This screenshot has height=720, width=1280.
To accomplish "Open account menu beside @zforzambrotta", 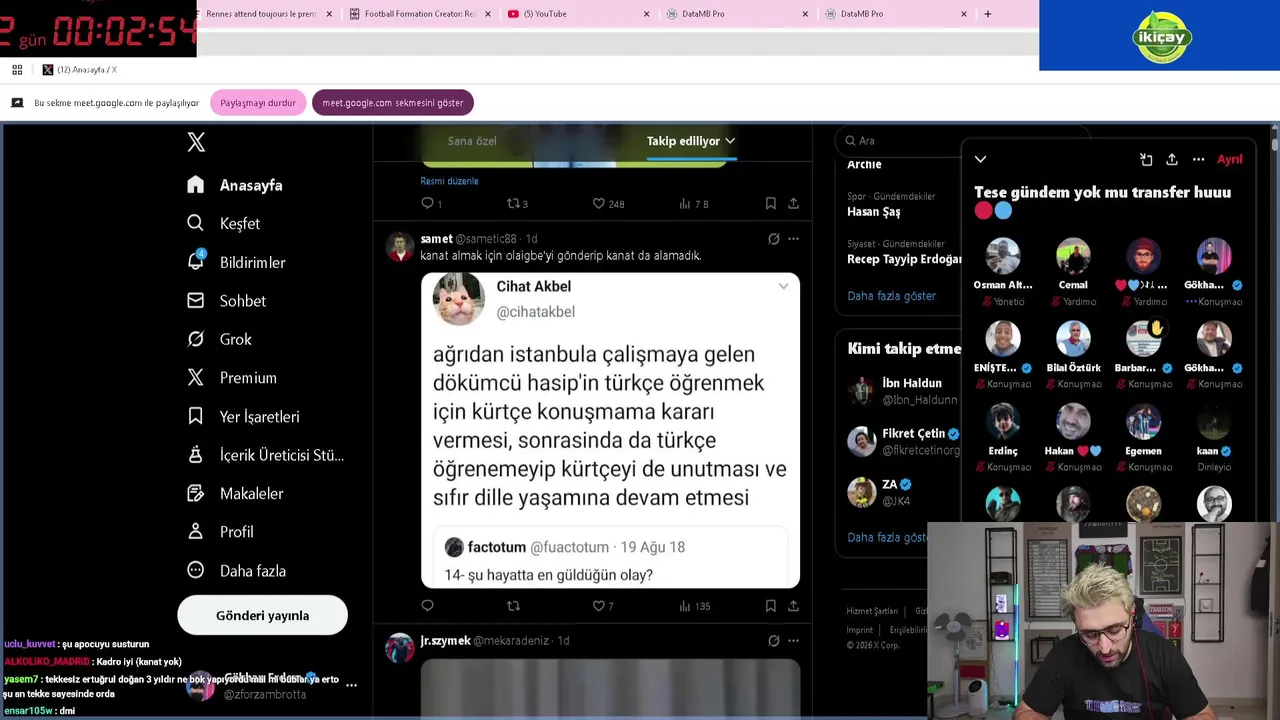I will [351, 684].
